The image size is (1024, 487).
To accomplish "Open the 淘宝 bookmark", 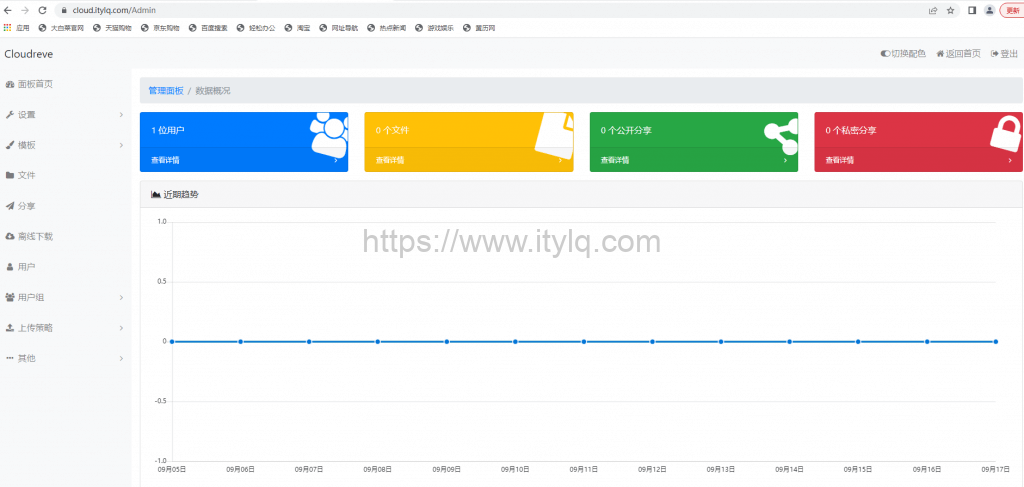I will (x=297, y=28).
